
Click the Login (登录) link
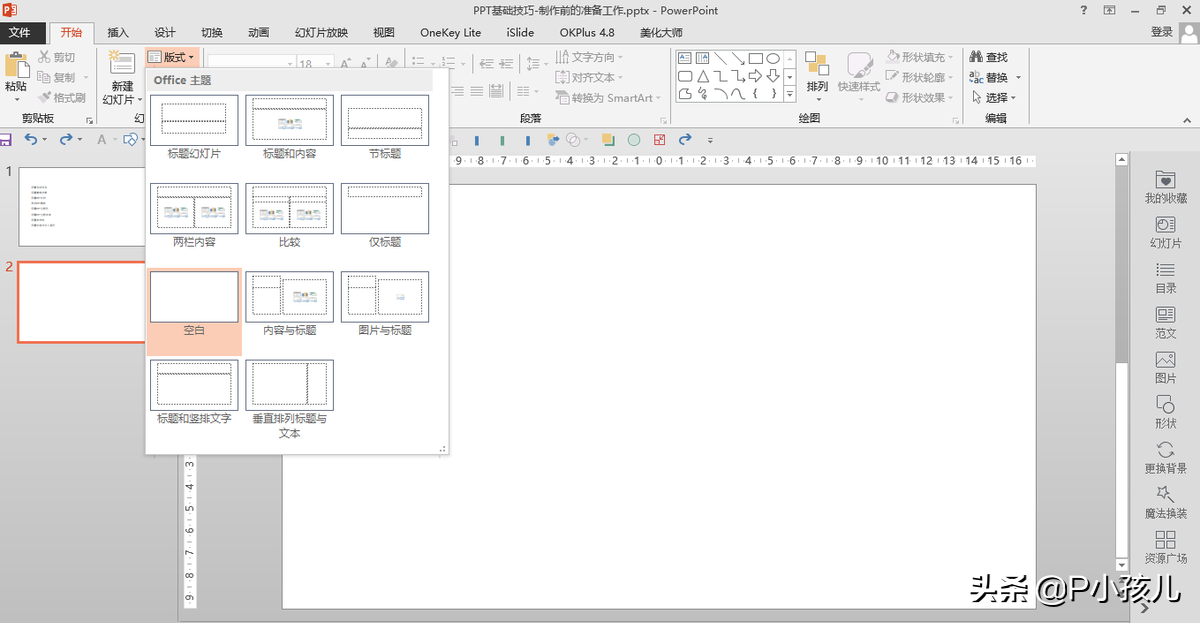coord(1162,32)
